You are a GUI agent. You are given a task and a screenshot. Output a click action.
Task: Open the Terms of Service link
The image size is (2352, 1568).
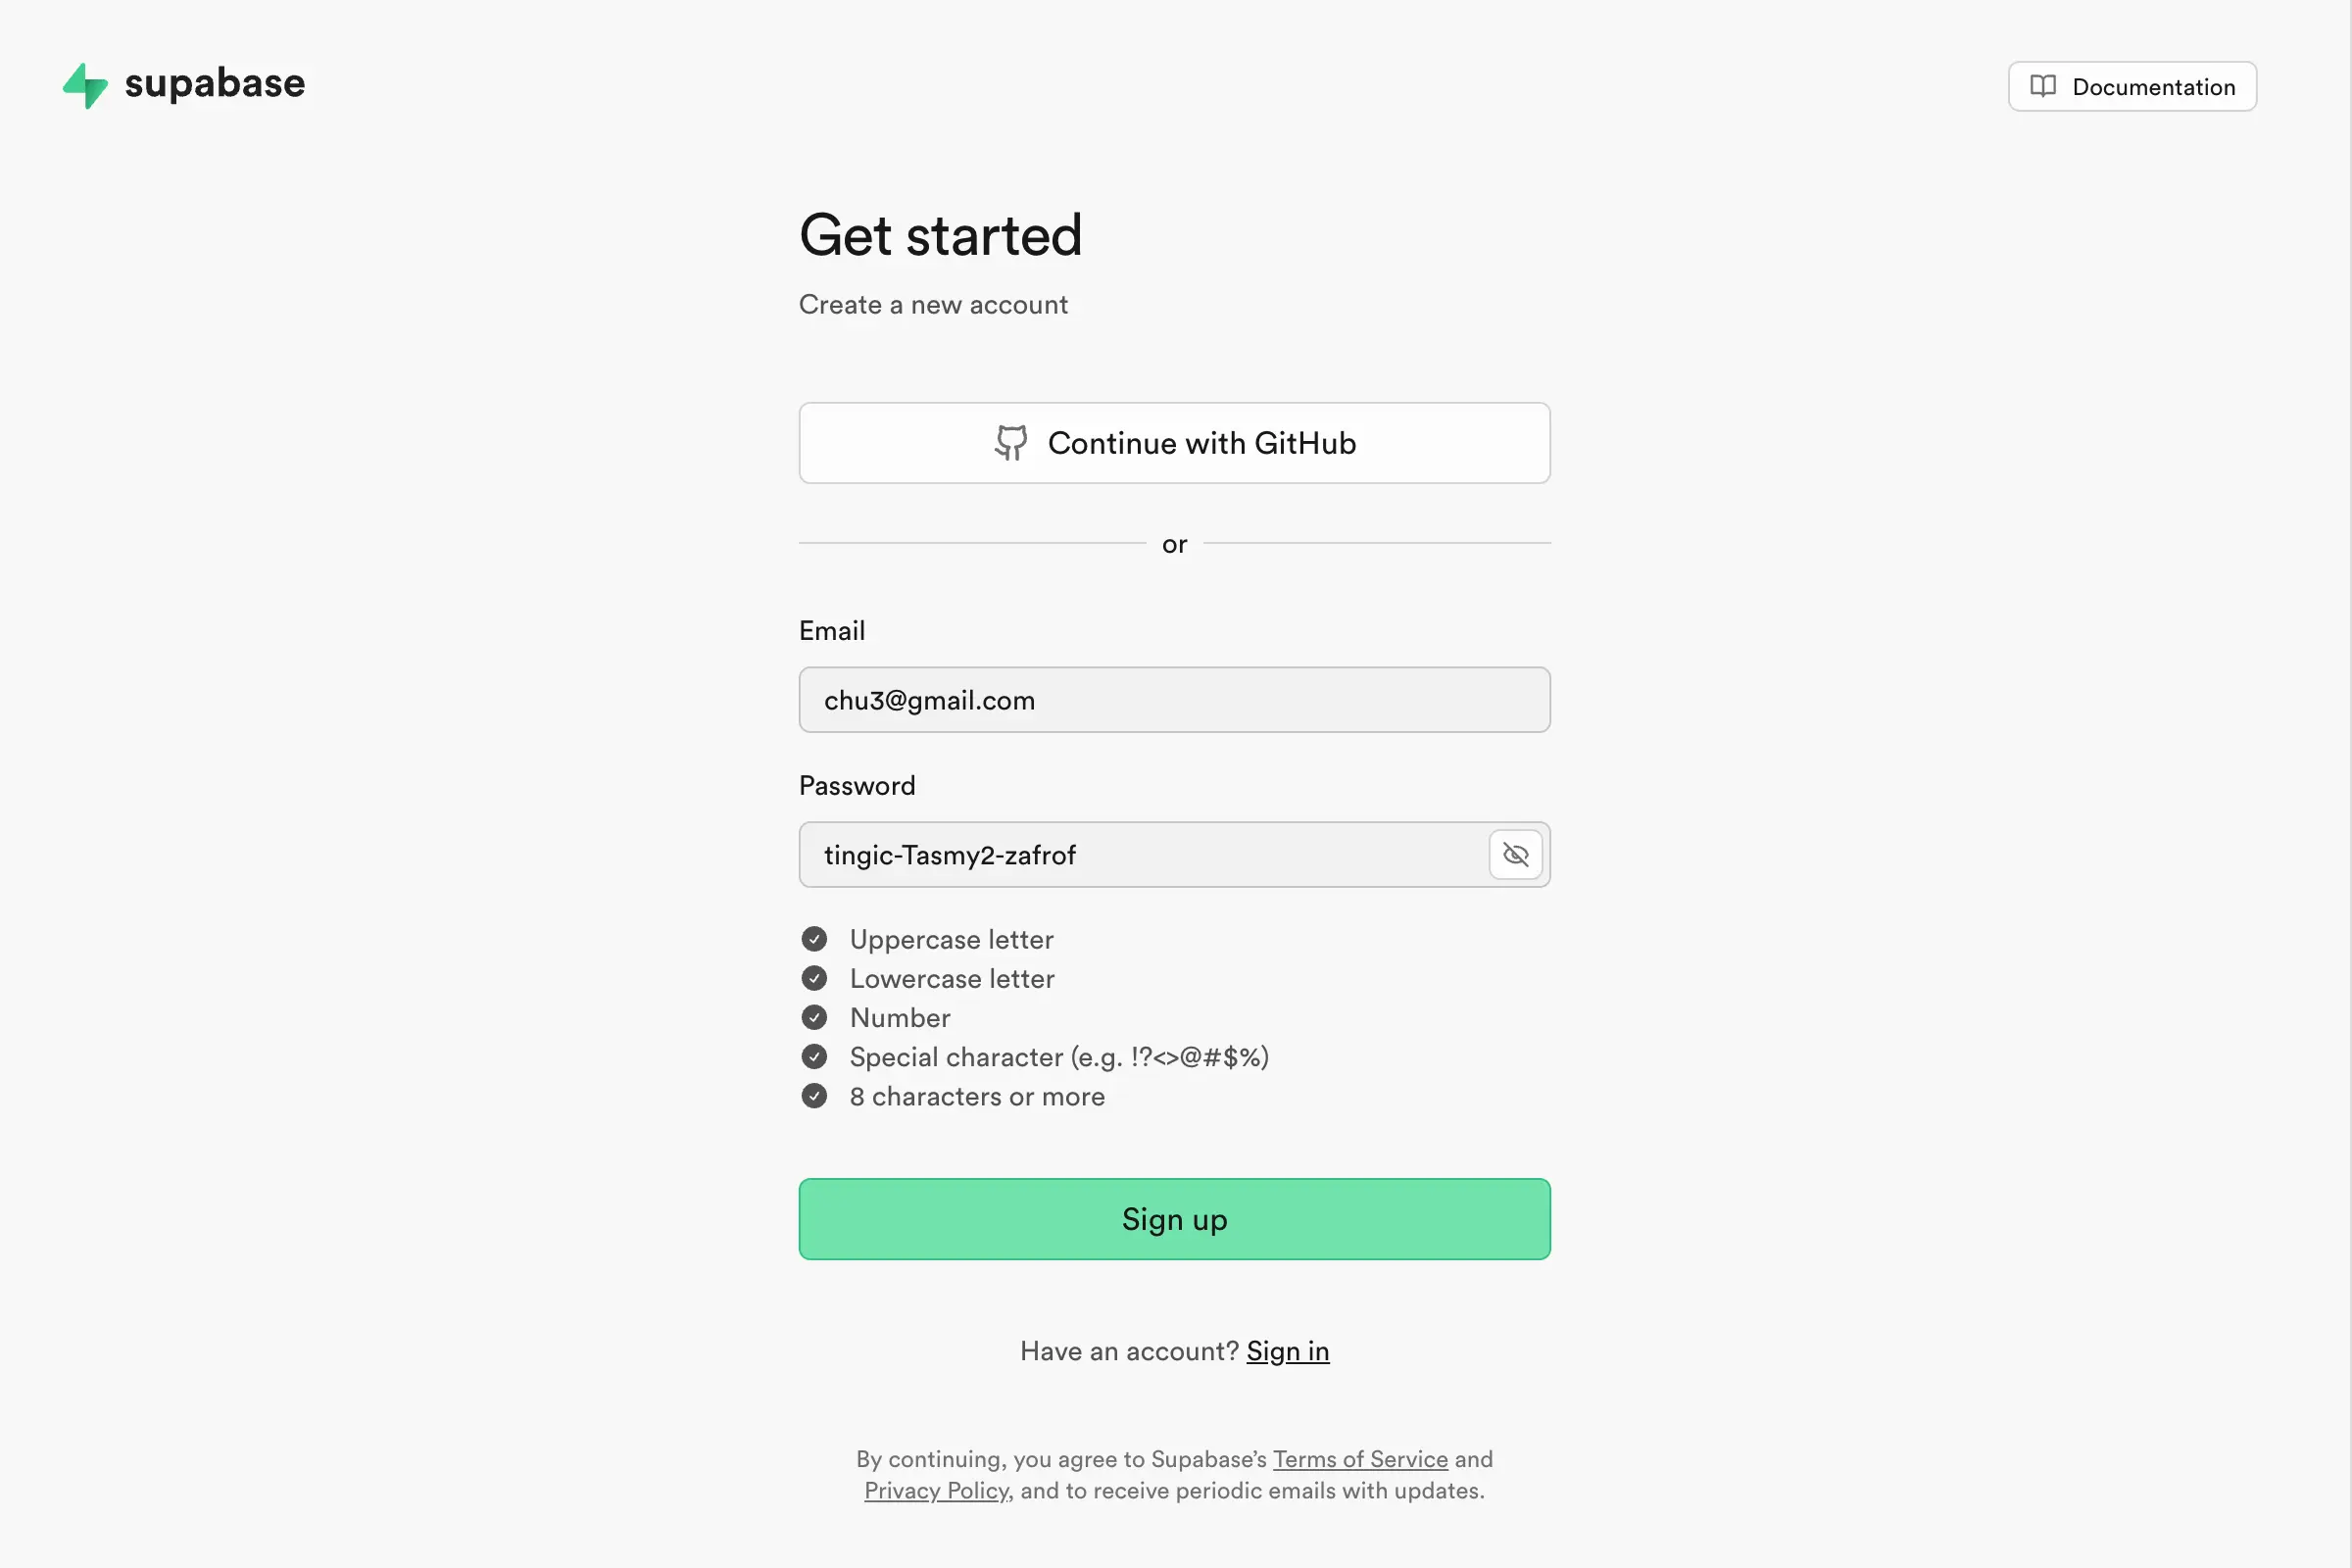[x=1360, y=1459]
